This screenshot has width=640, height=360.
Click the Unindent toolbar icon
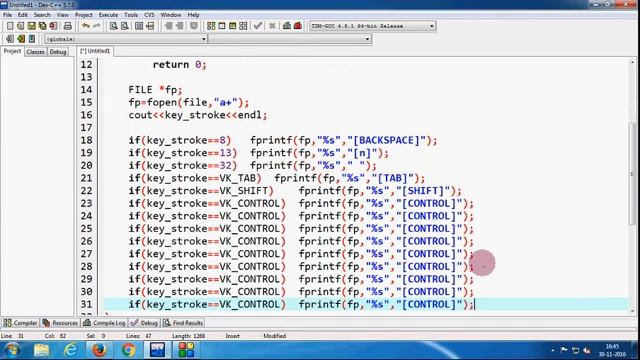[180, 26]
